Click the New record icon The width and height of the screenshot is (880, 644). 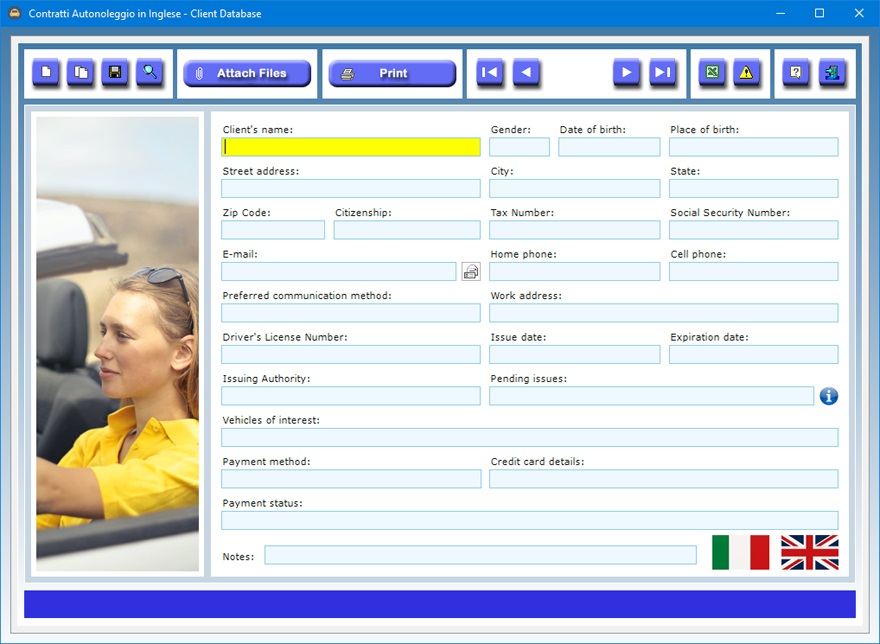coord(46,73)
